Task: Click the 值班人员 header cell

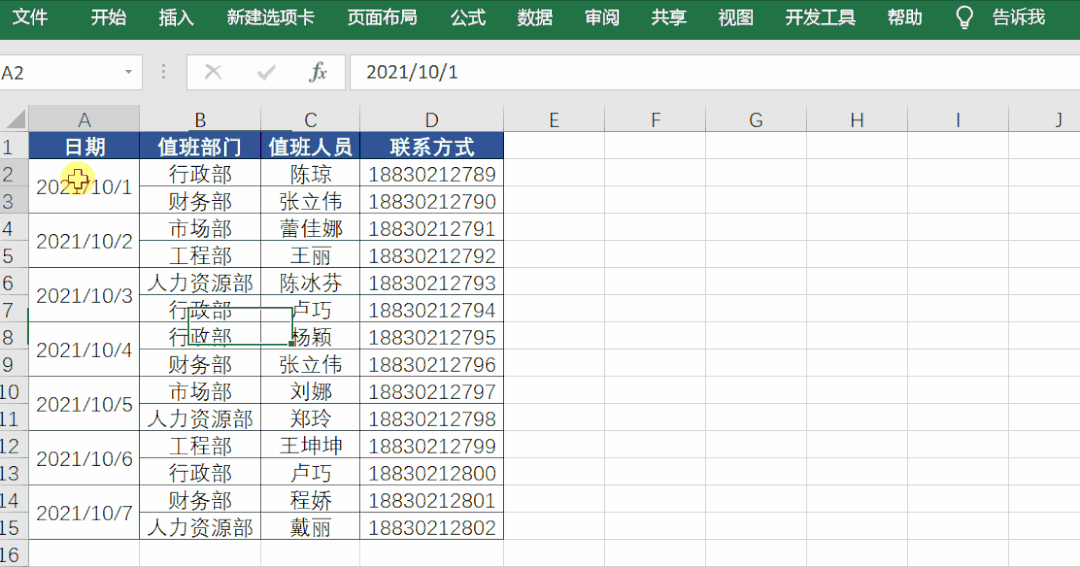Action: 310,146
